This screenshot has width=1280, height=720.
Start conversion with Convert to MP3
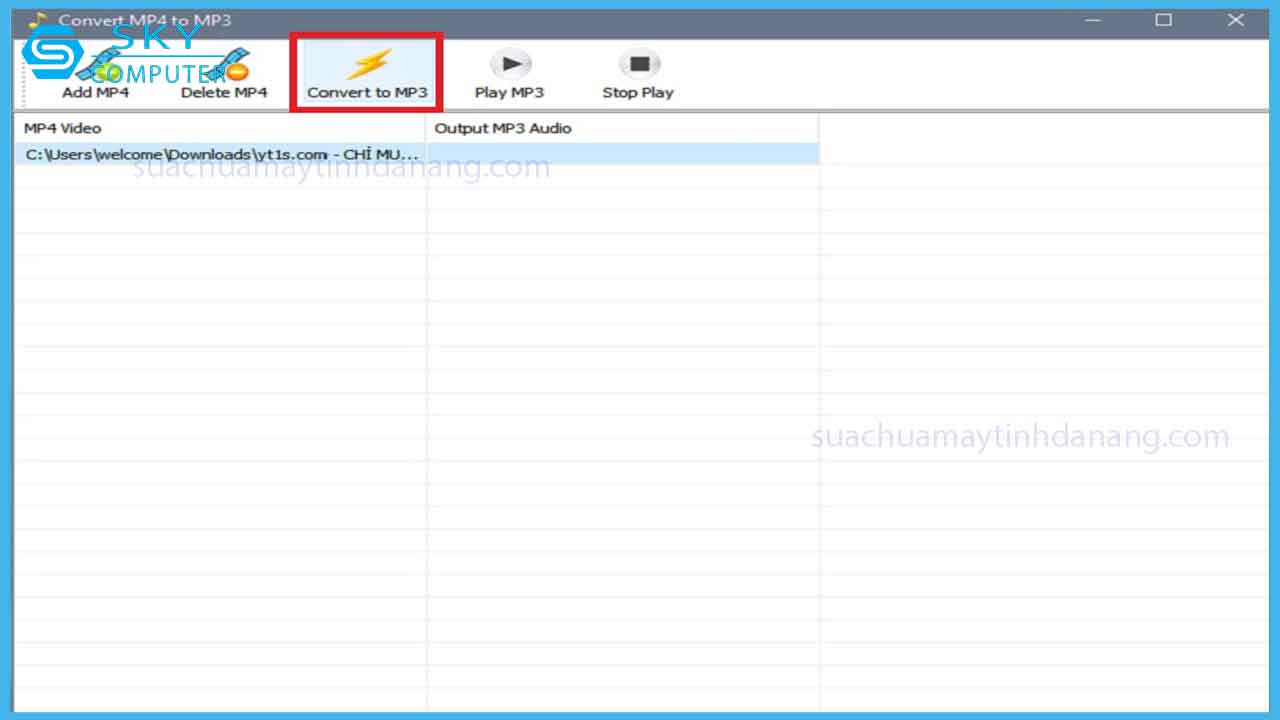[367, 73]
